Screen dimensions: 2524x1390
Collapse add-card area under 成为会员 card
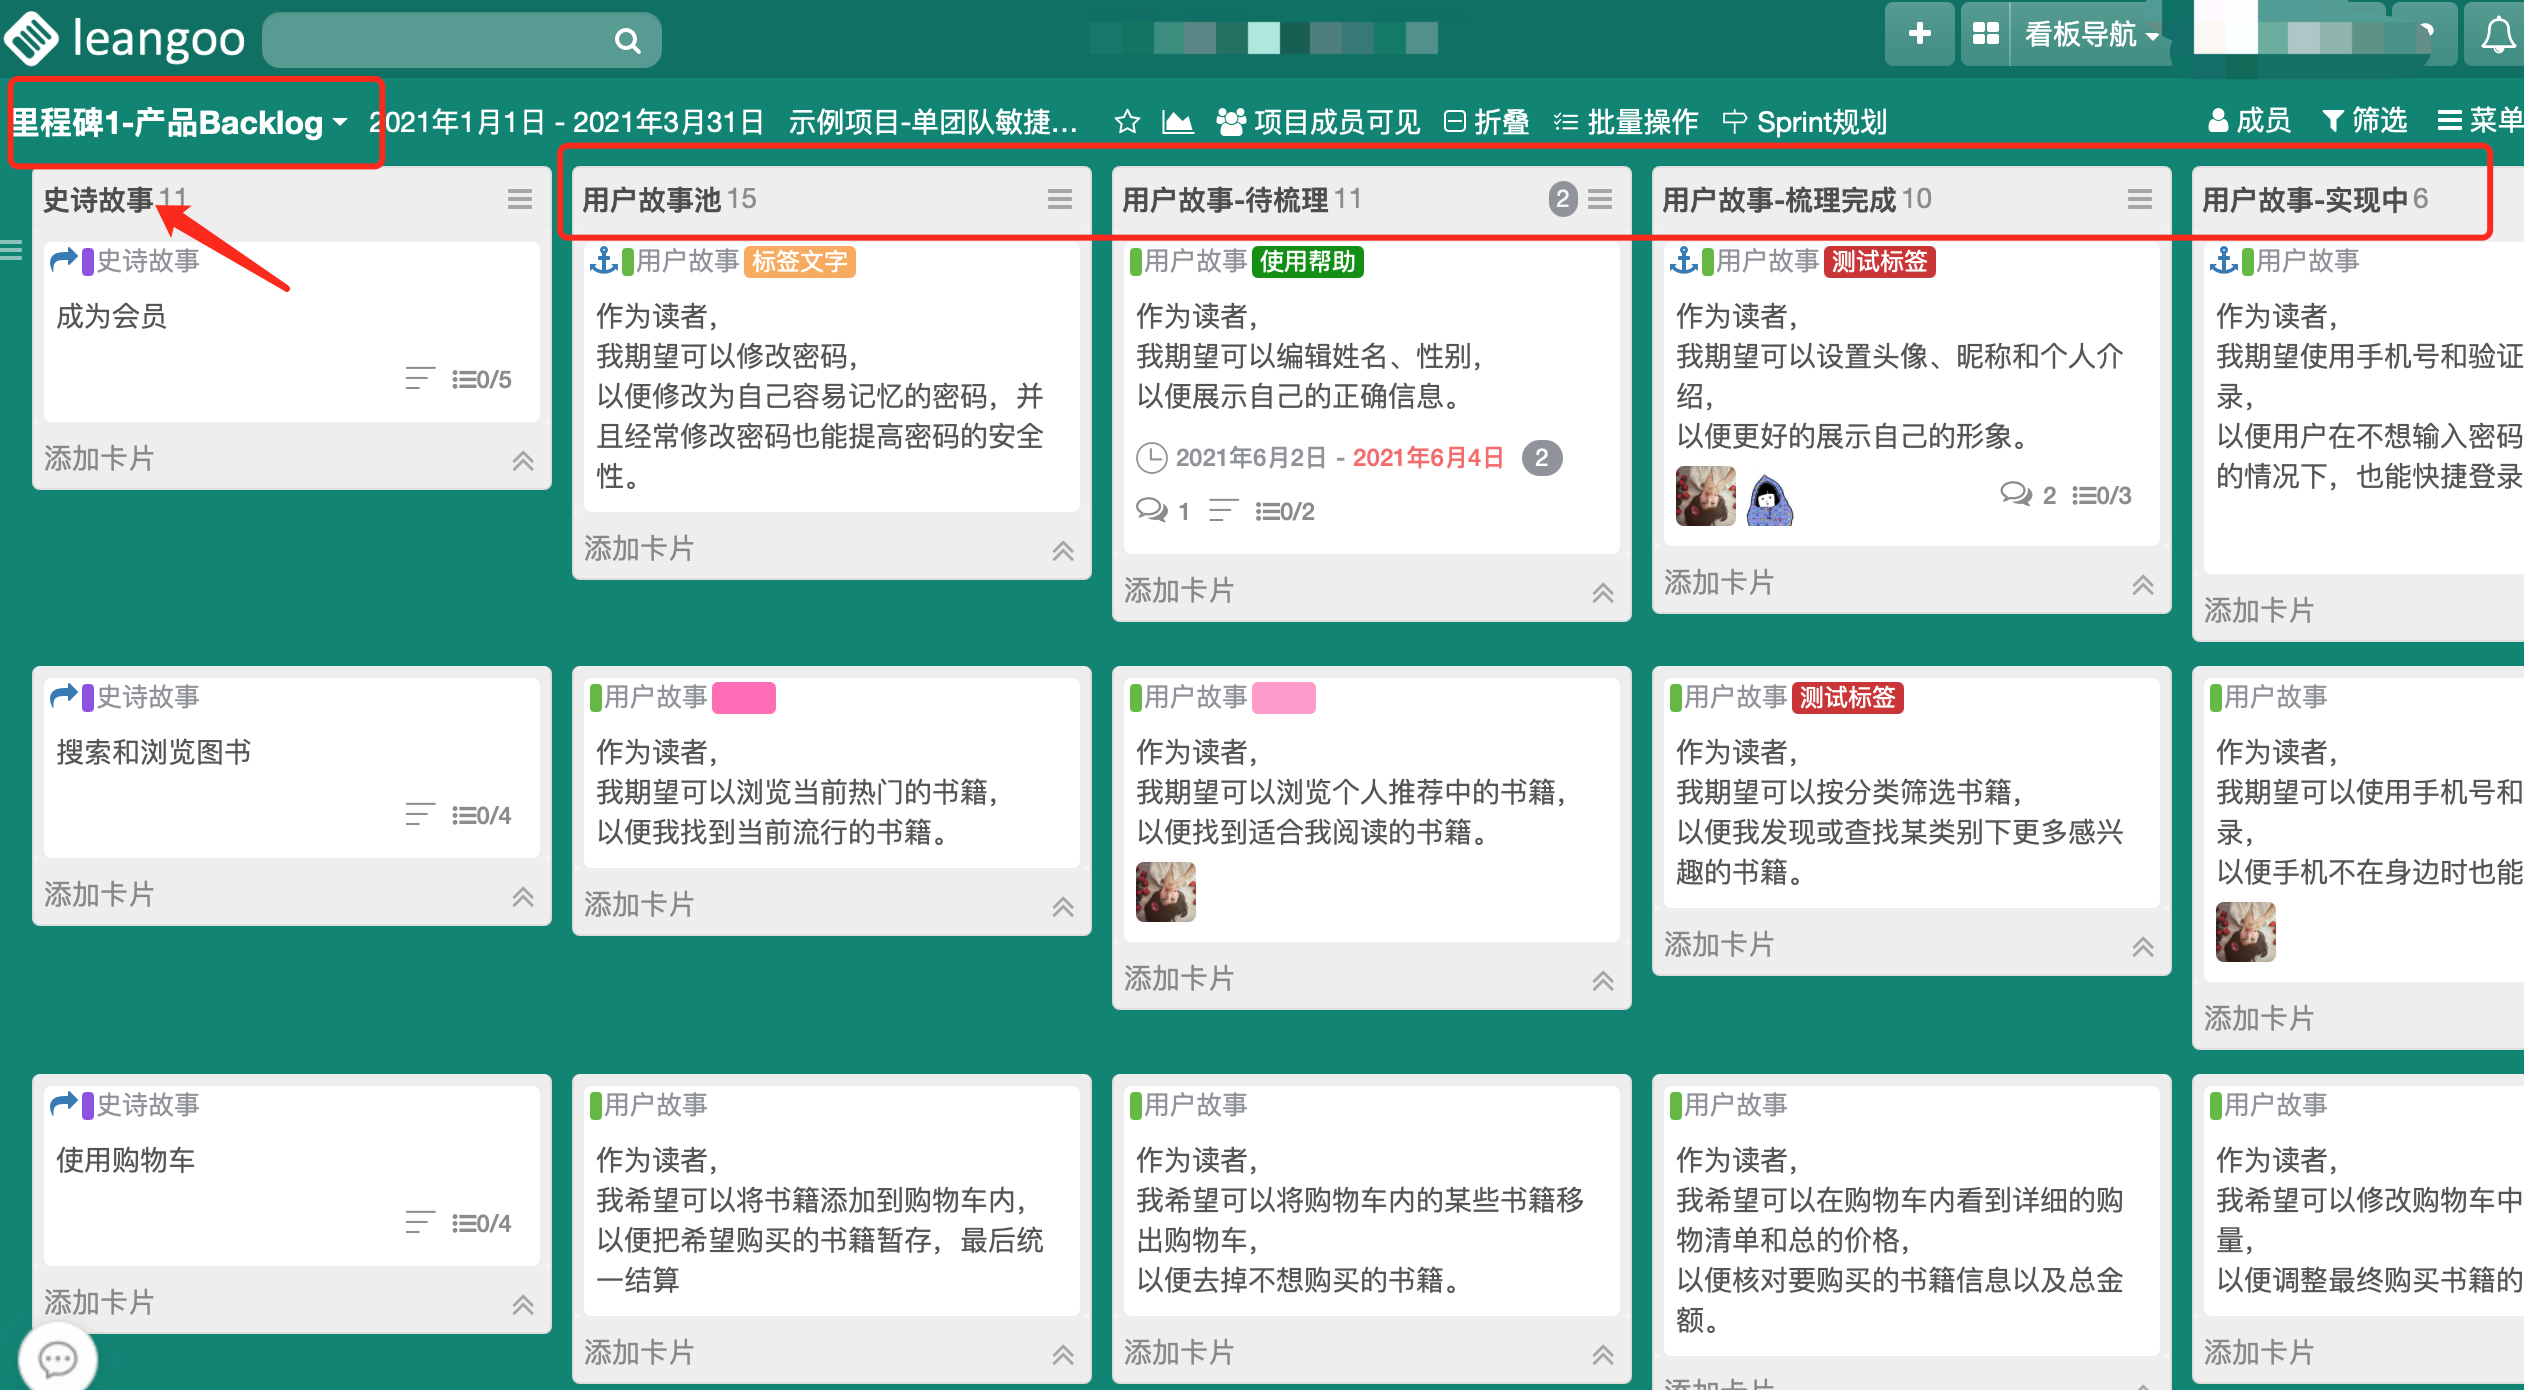(523, 461)
